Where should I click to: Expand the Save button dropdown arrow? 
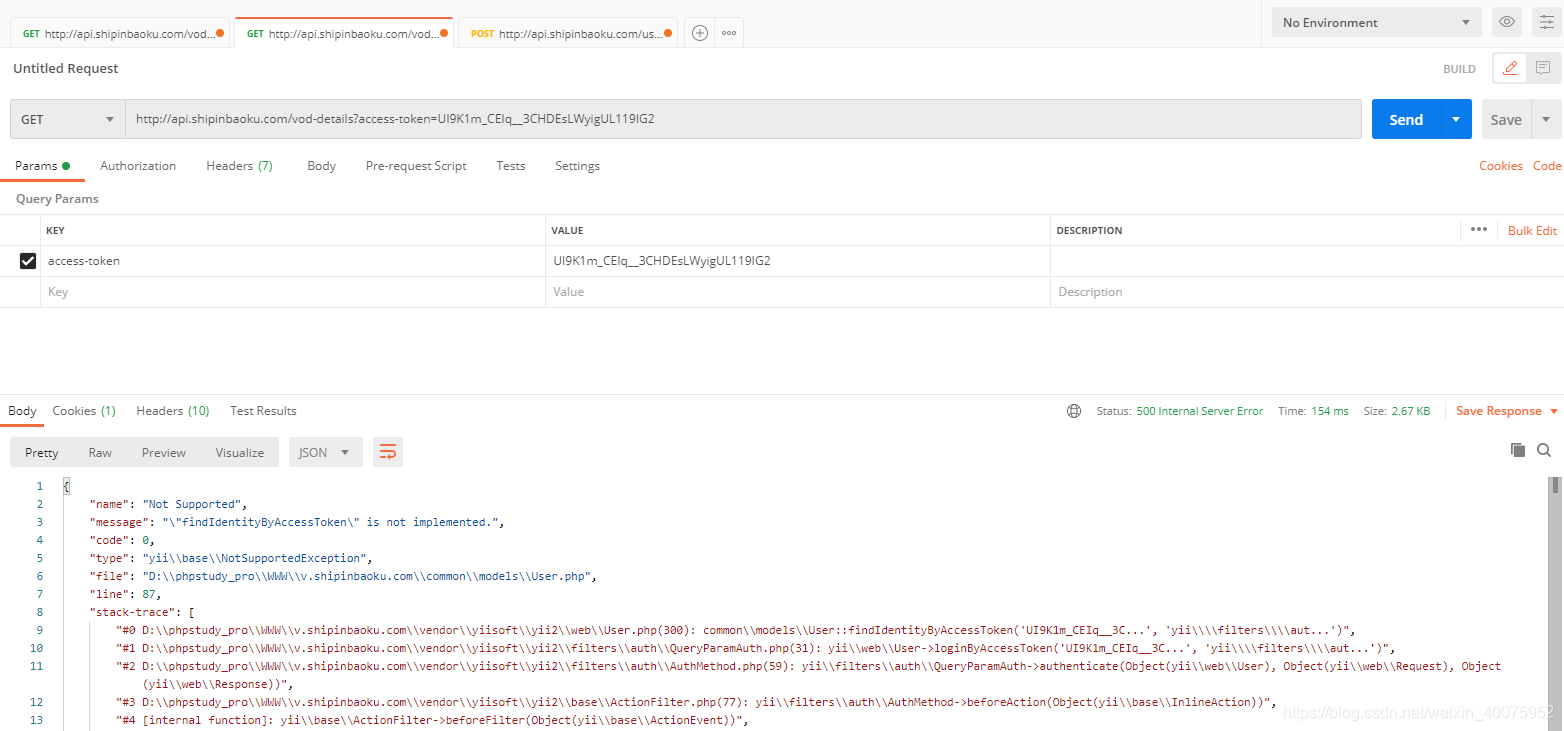pos(1547,119)
